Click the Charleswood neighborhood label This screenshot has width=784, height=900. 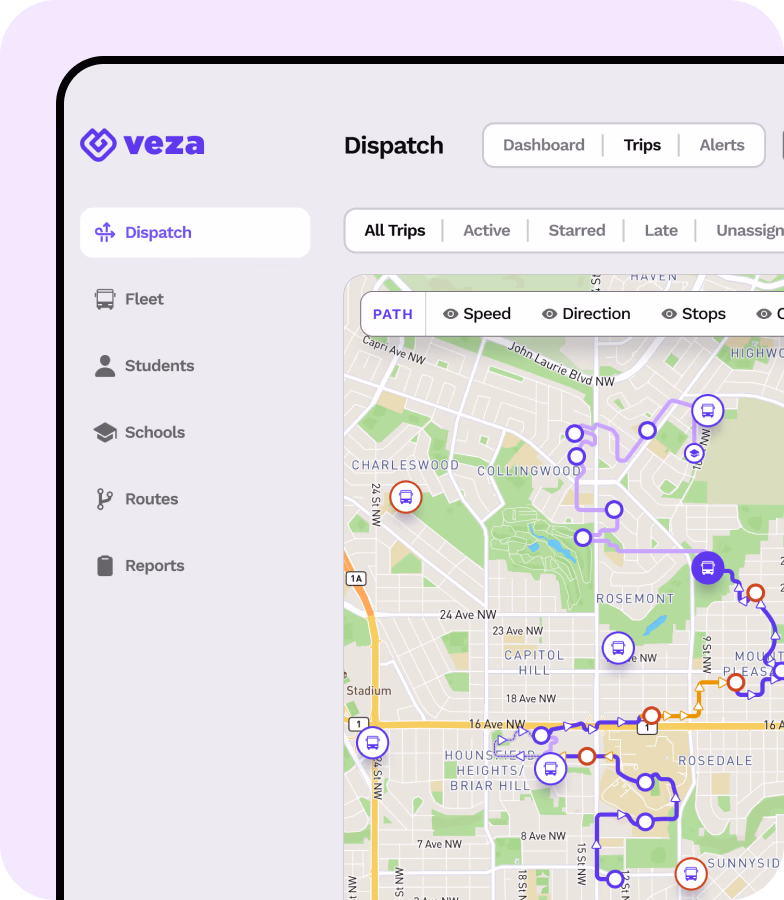405,465
